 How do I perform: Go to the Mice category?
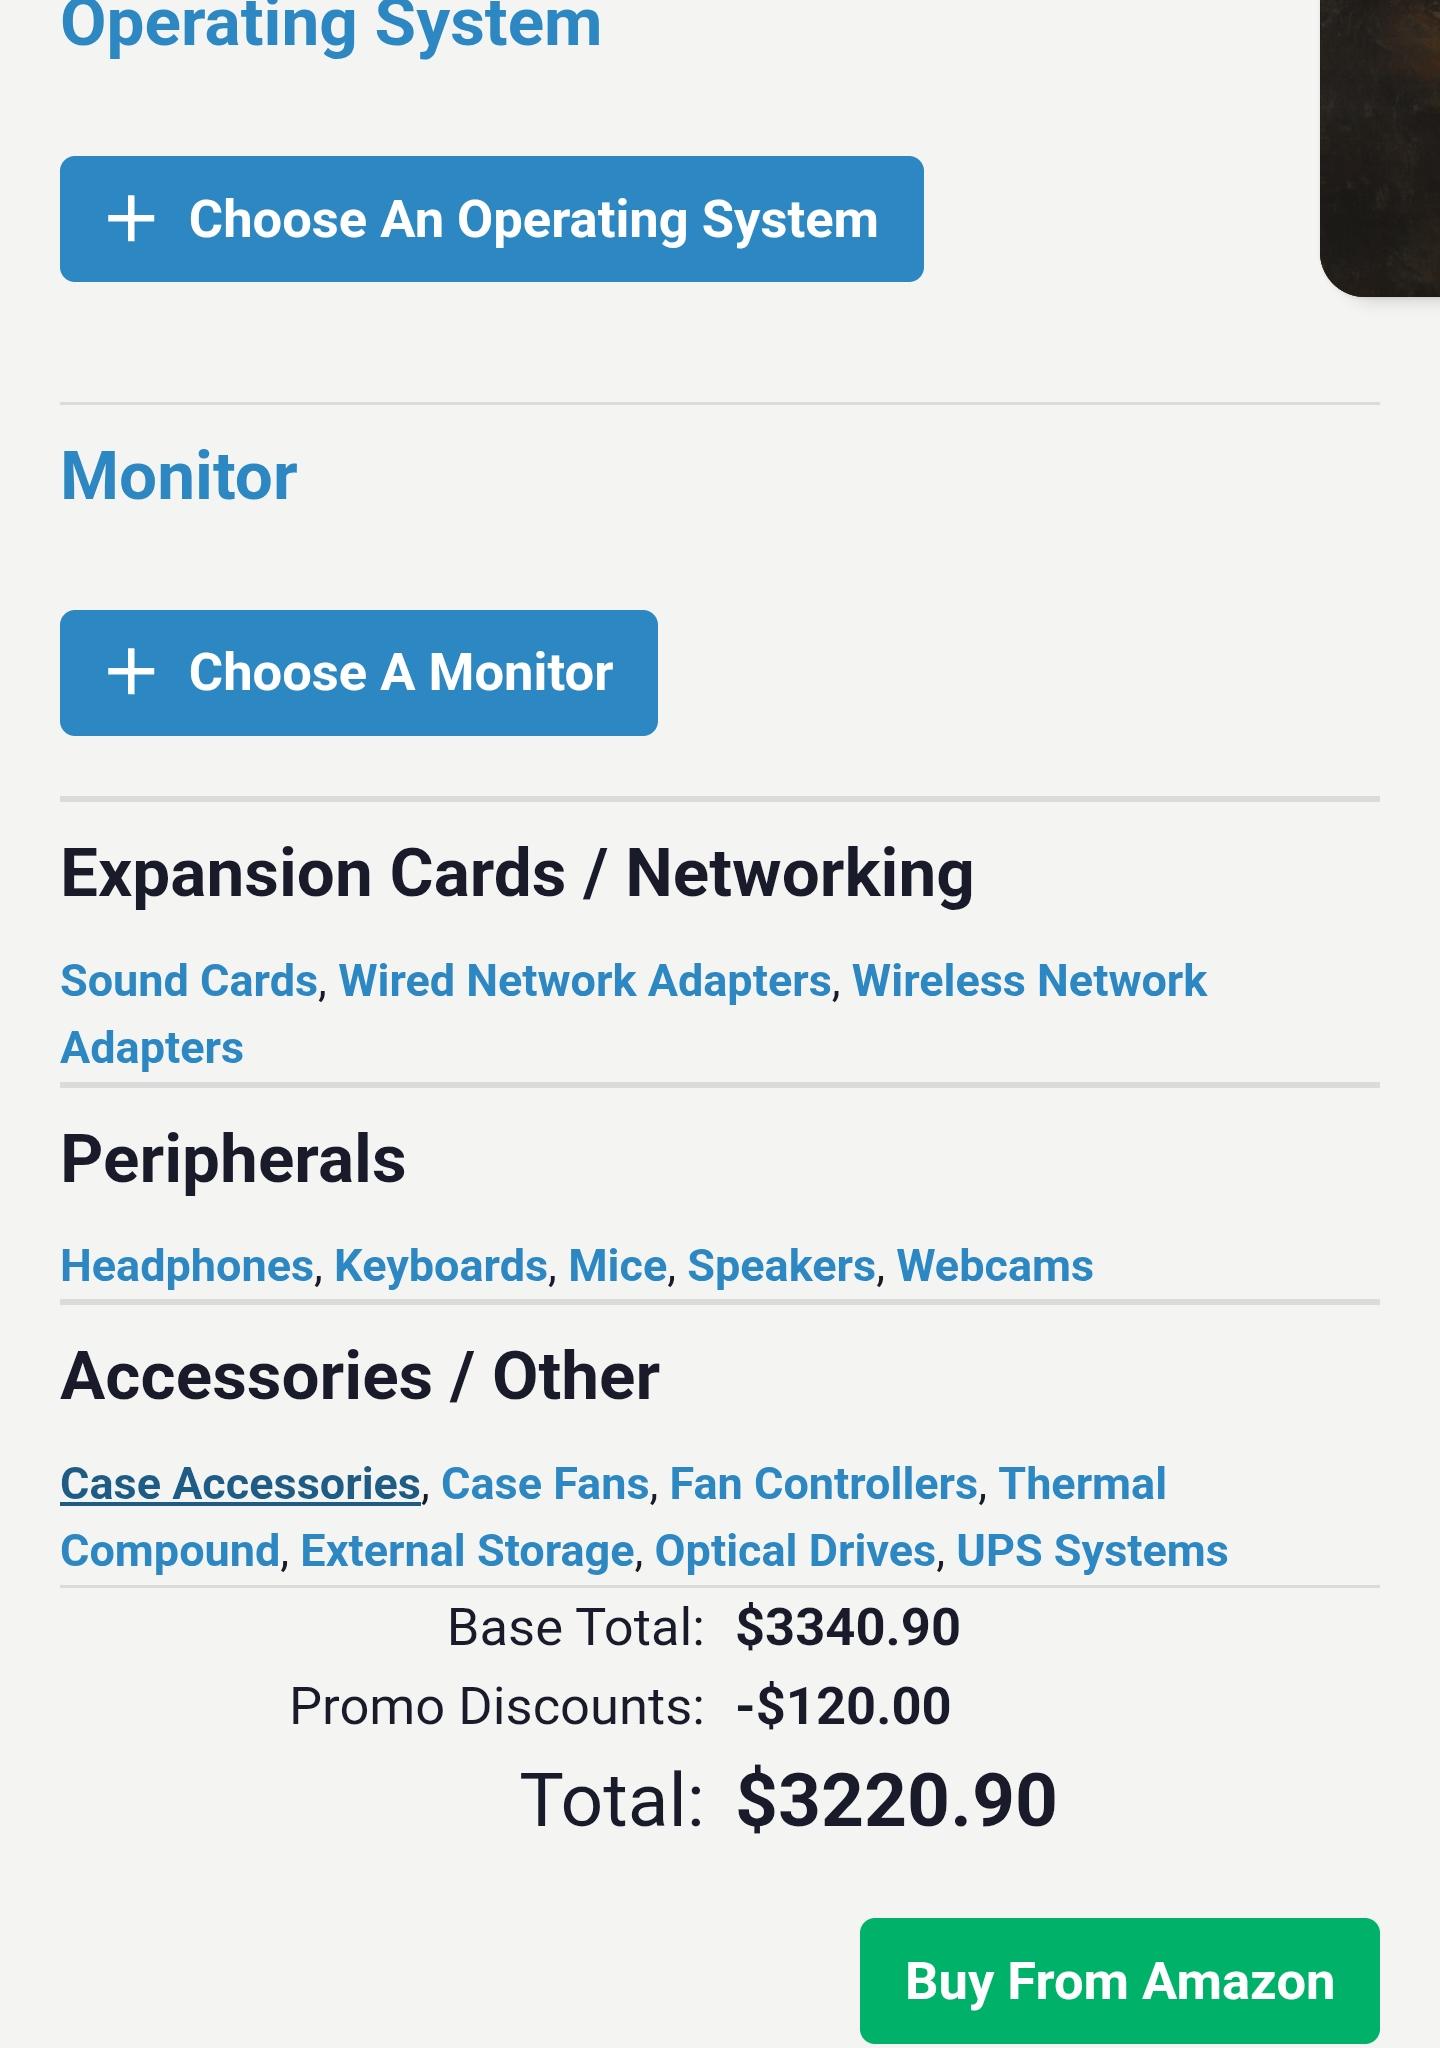(617, 1266)
